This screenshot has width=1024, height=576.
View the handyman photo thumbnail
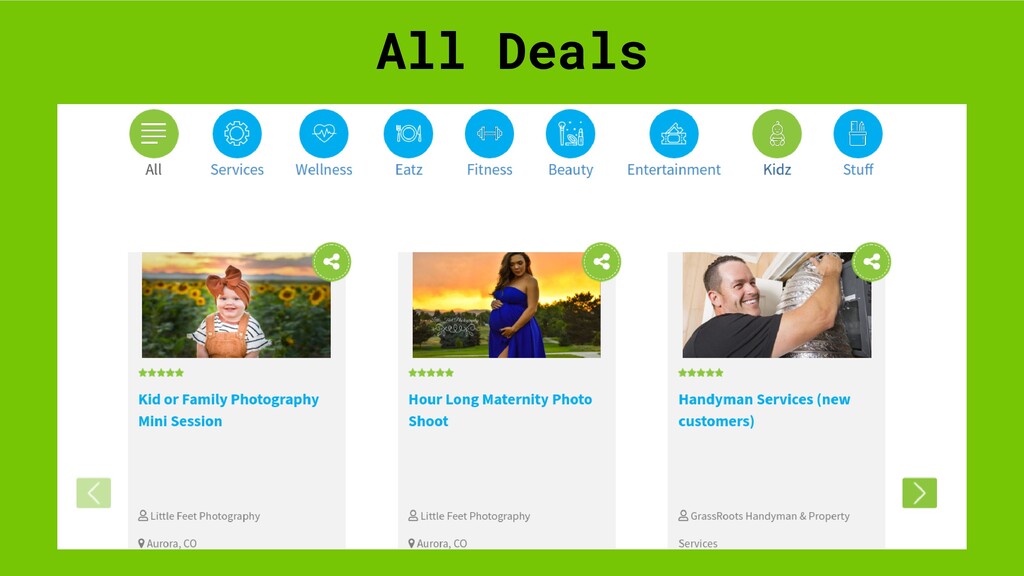pyautogui.click(x=776, y=305)
